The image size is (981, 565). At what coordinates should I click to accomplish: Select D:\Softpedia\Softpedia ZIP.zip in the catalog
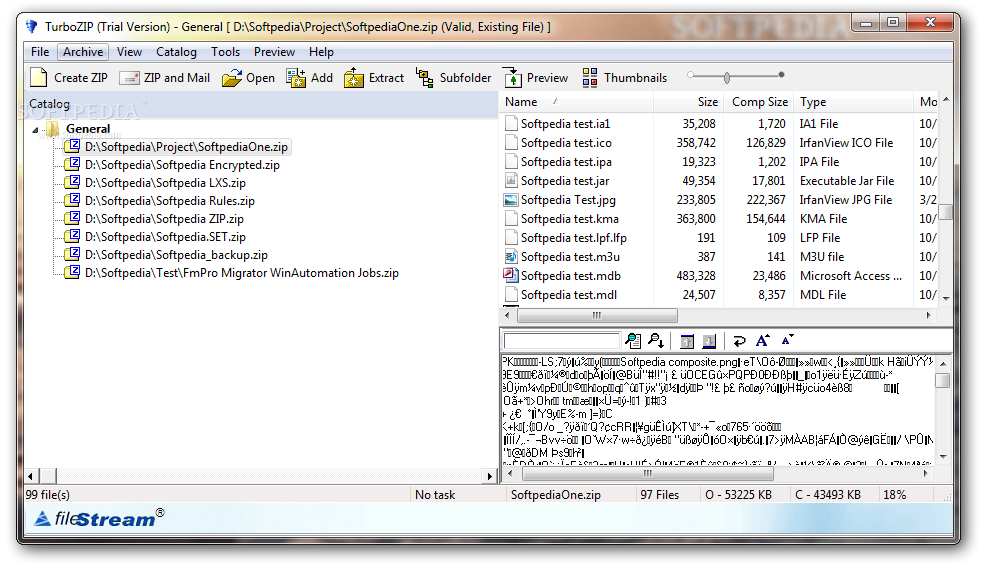click(165, 219)
